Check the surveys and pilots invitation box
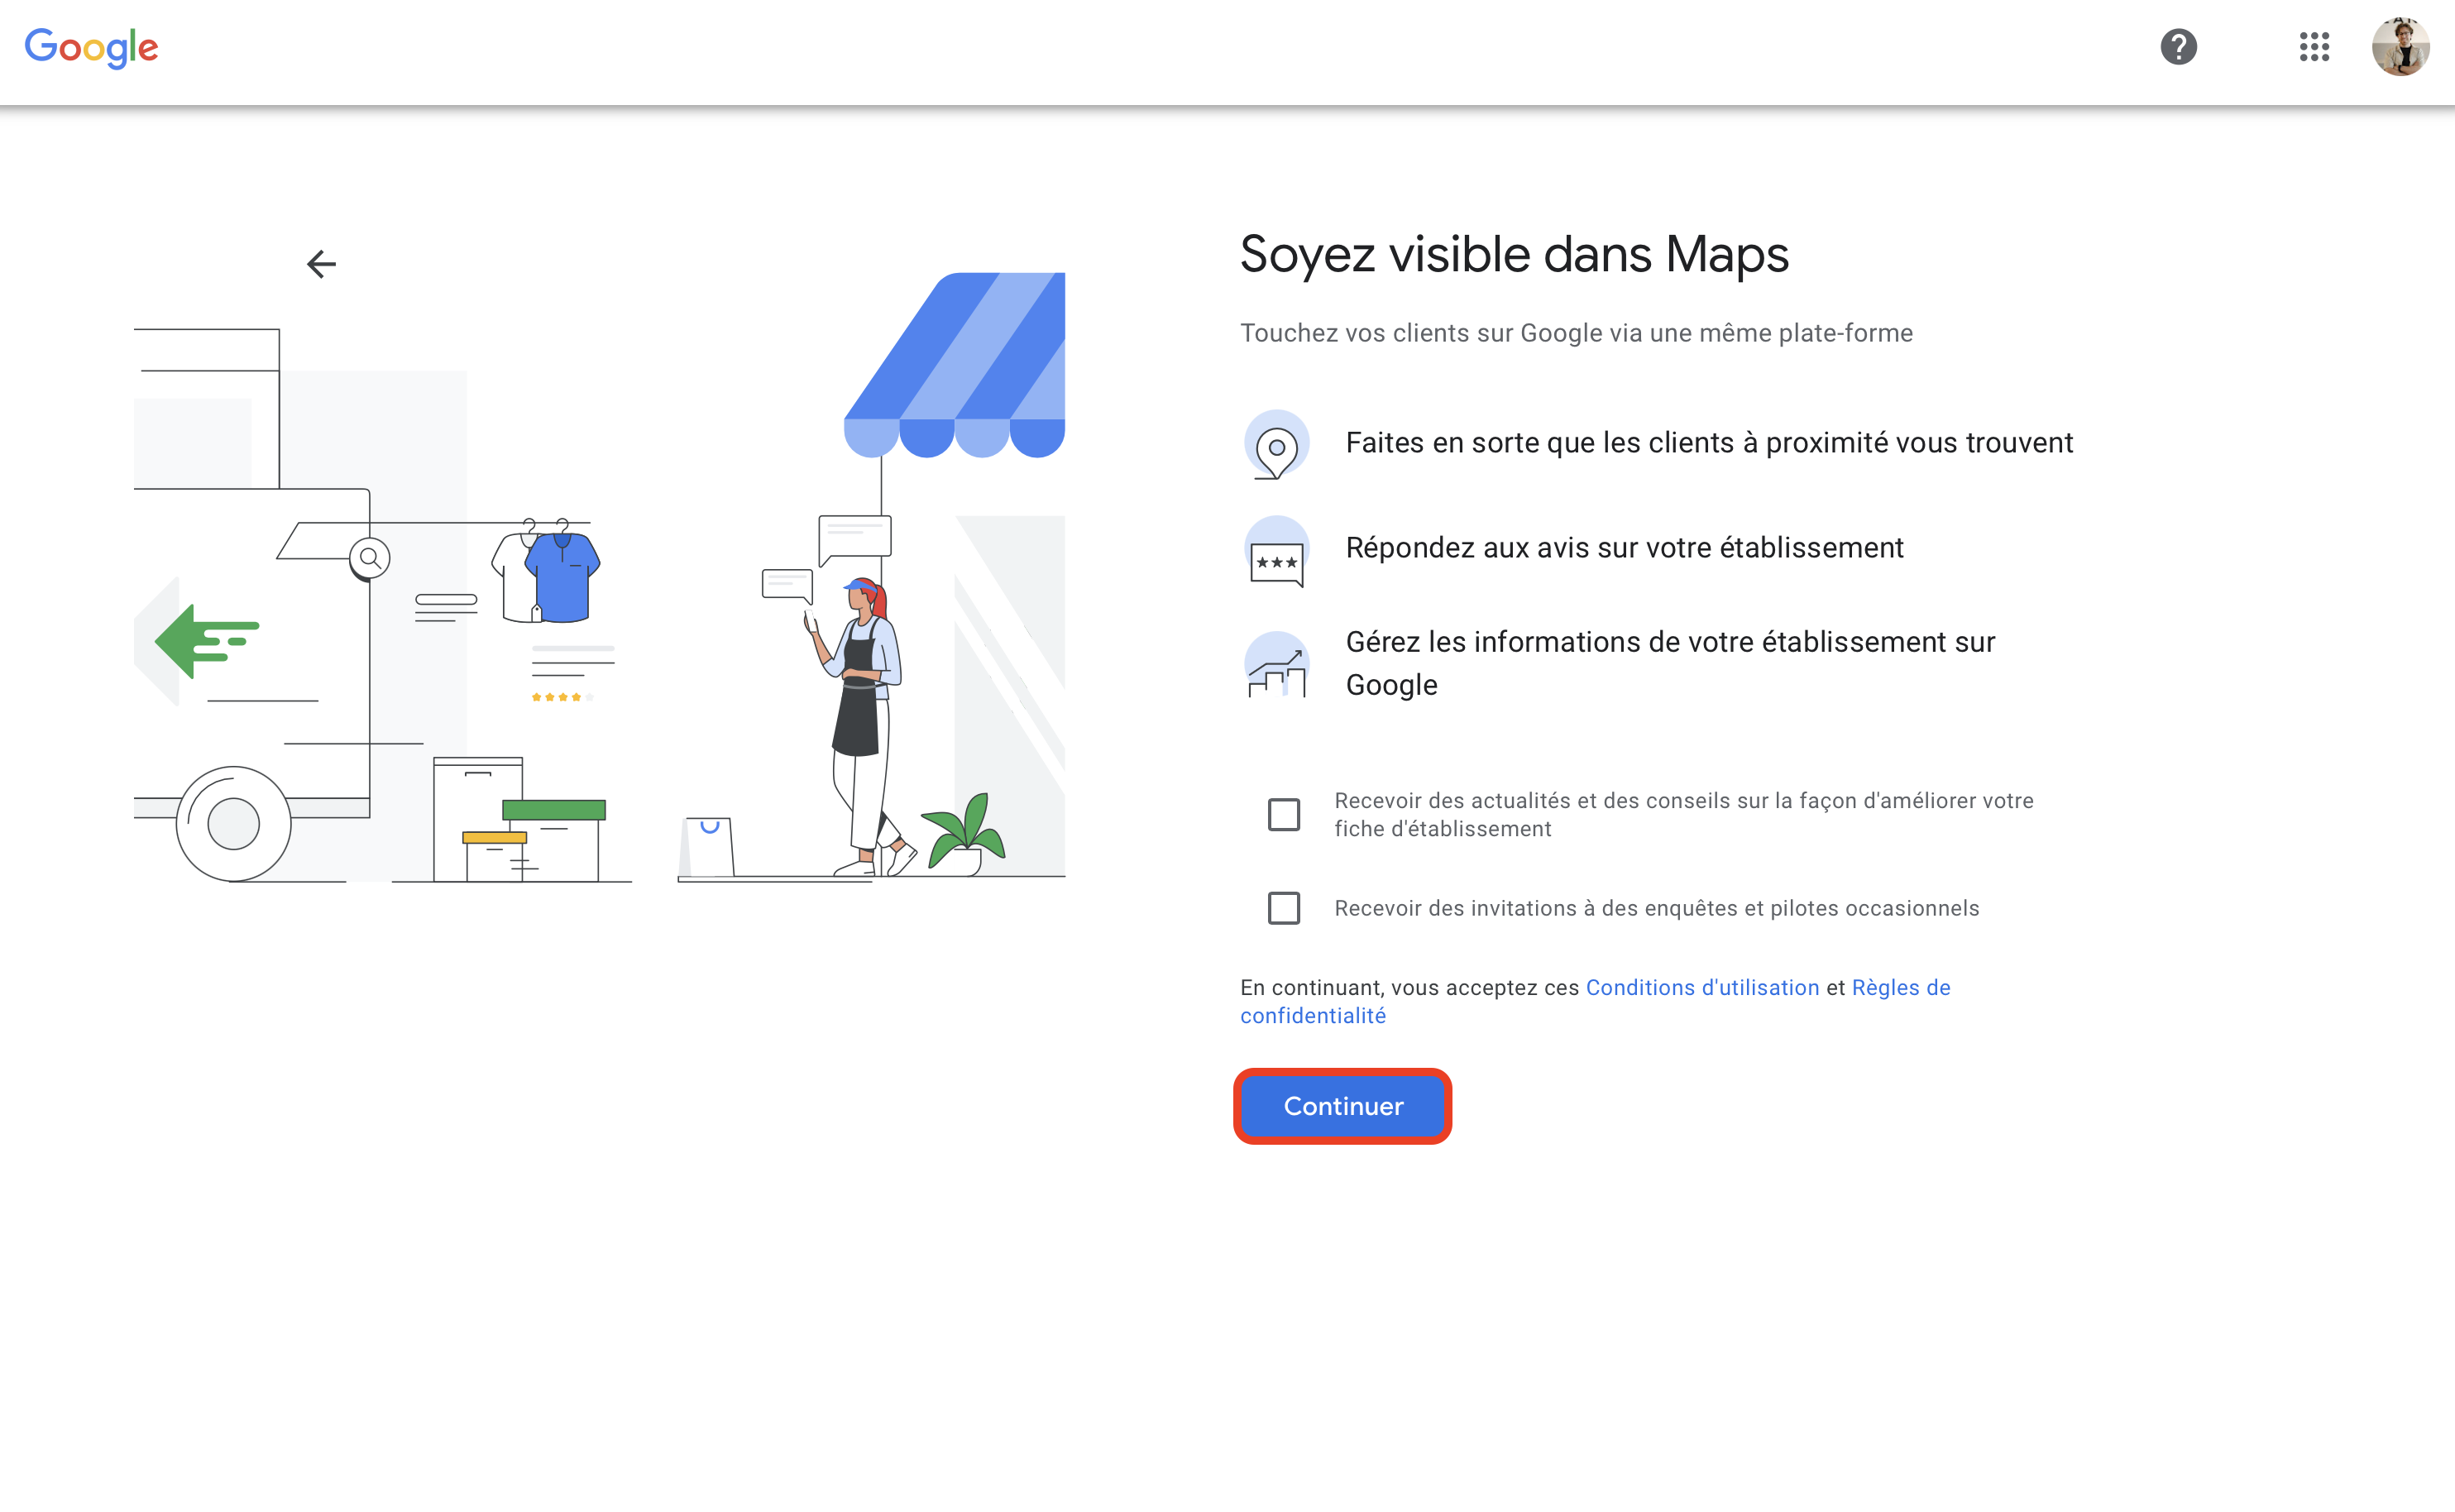2455x1512 pixels. pos(1284,908)
